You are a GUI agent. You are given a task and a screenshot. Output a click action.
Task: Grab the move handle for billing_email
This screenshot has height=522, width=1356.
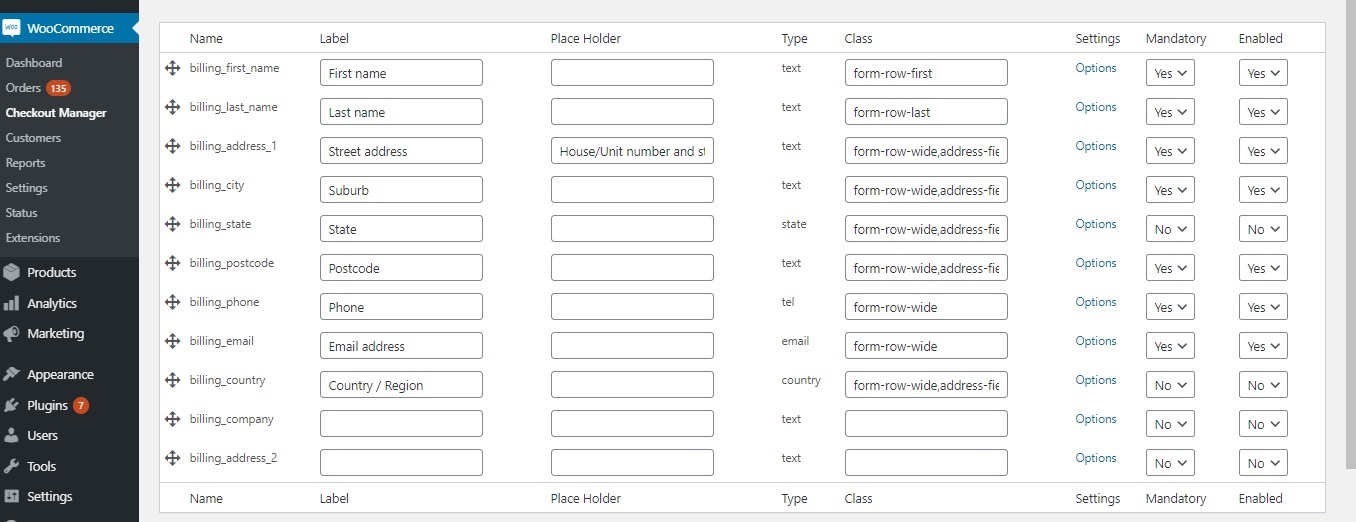pyautogui.click(x=172, y=341)
